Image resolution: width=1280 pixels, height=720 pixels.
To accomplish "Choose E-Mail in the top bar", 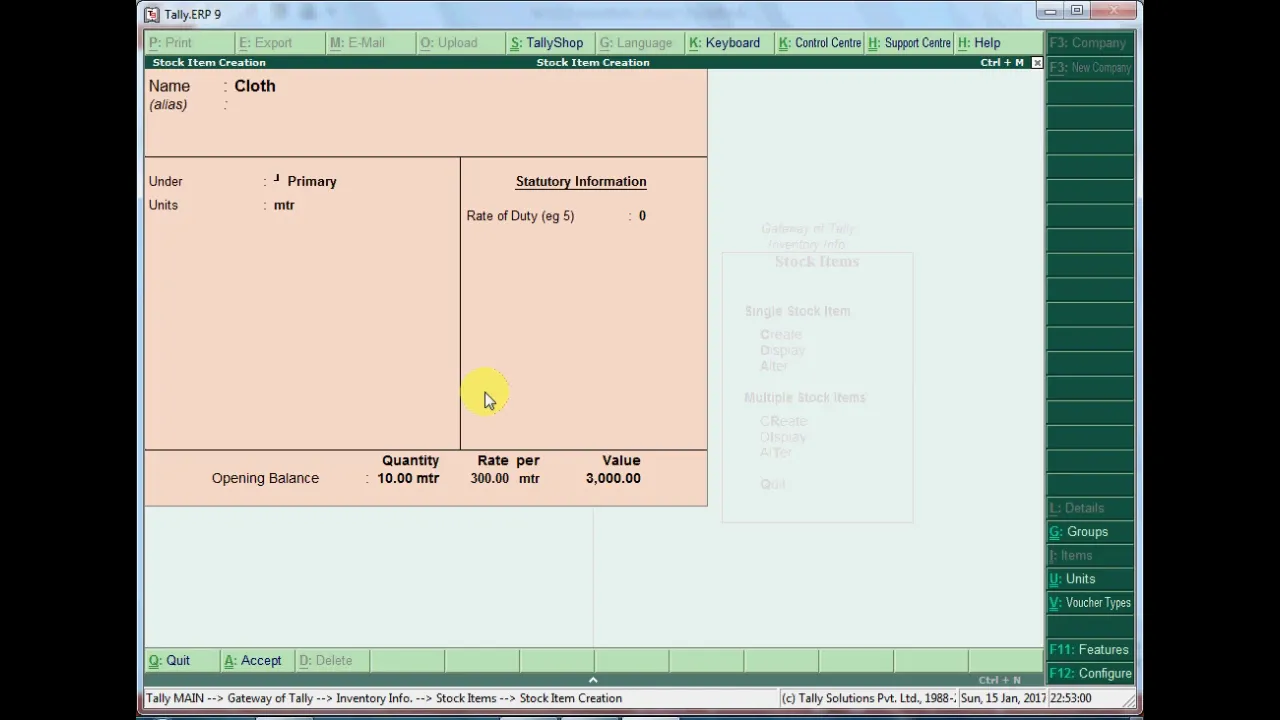I will pos(370,43).
